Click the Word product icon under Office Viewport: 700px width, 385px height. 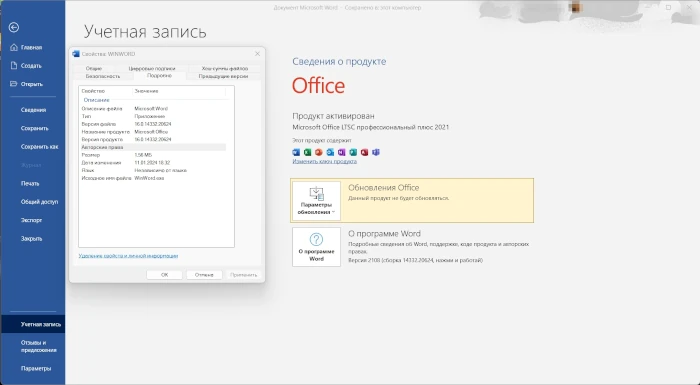coord(296,152)
